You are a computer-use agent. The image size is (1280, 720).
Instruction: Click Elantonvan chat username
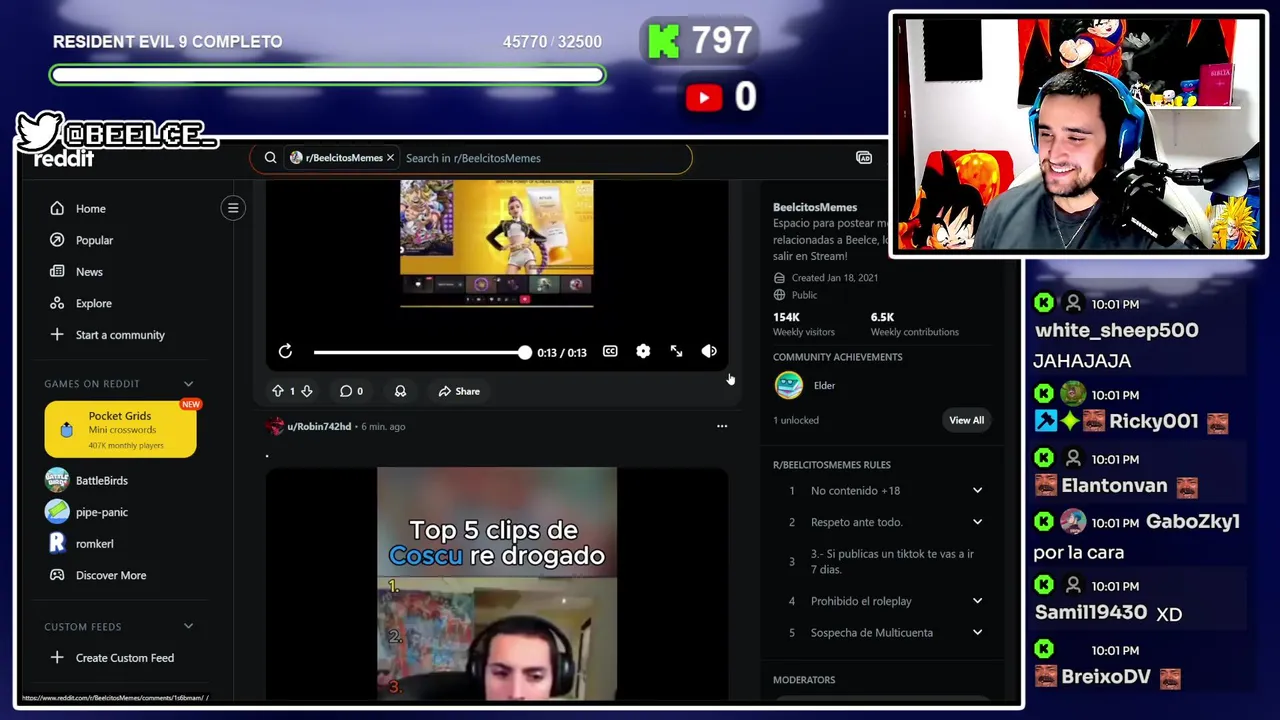1114,485
